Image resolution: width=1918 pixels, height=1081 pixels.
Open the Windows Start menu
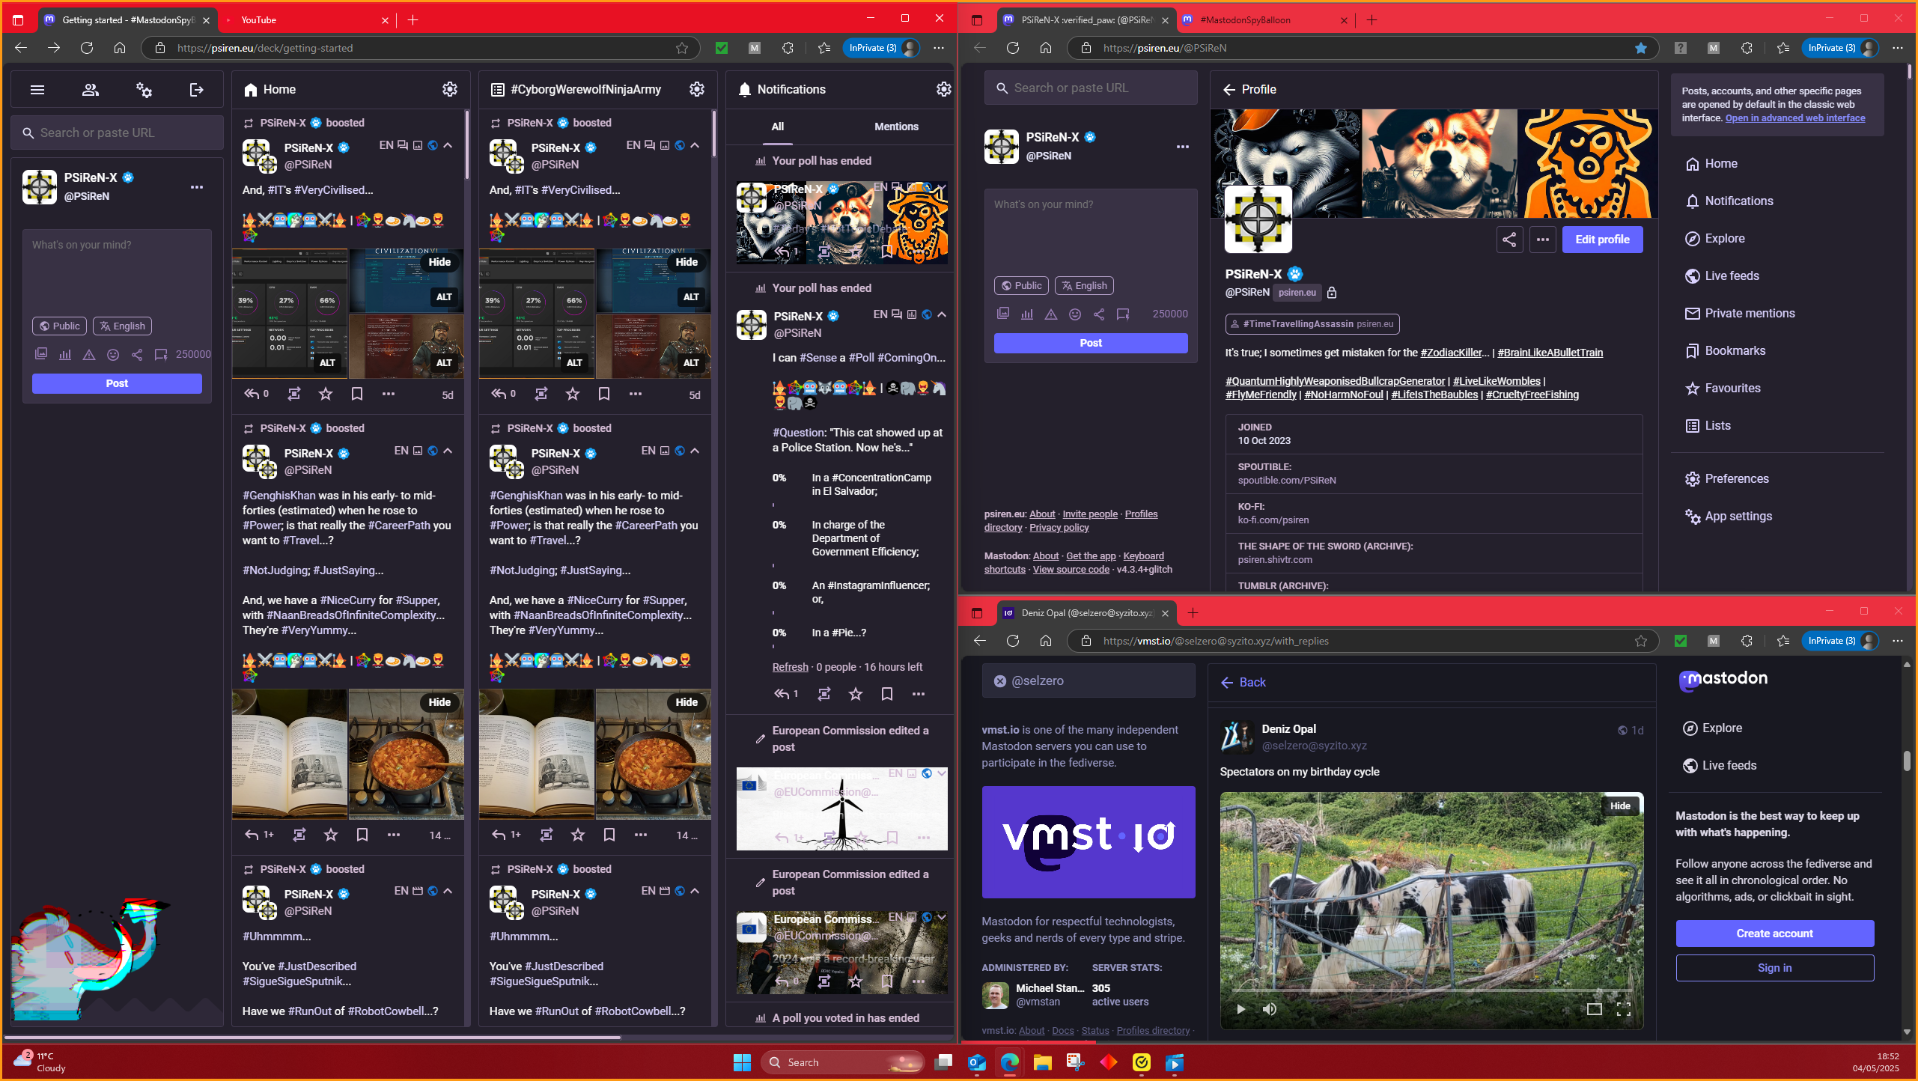(742, 1063)
